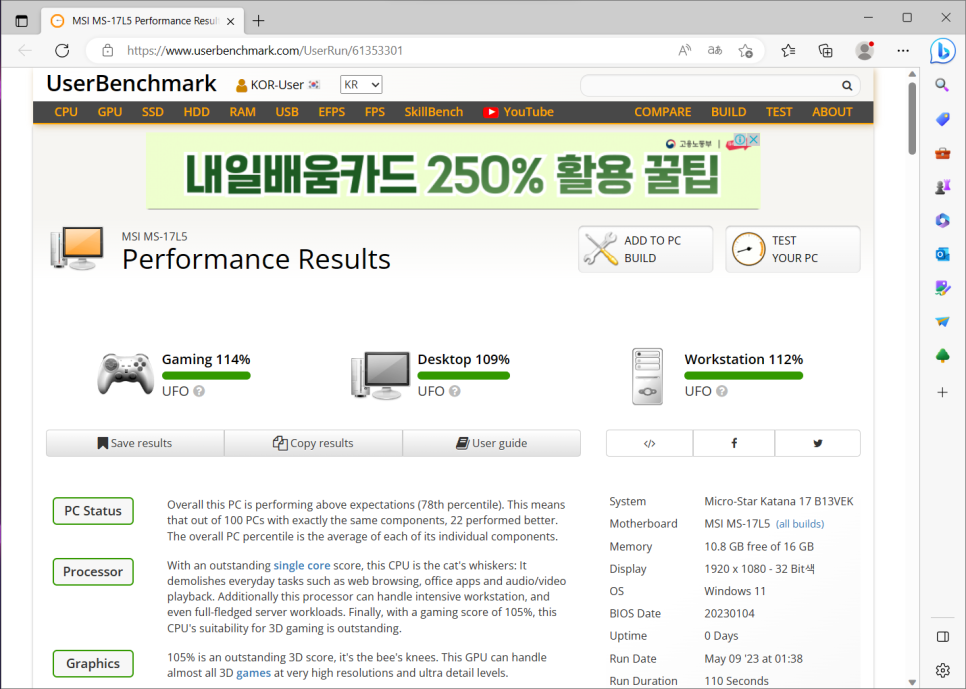Open the sidebar tools briefcase icon

tap(943, 153)
